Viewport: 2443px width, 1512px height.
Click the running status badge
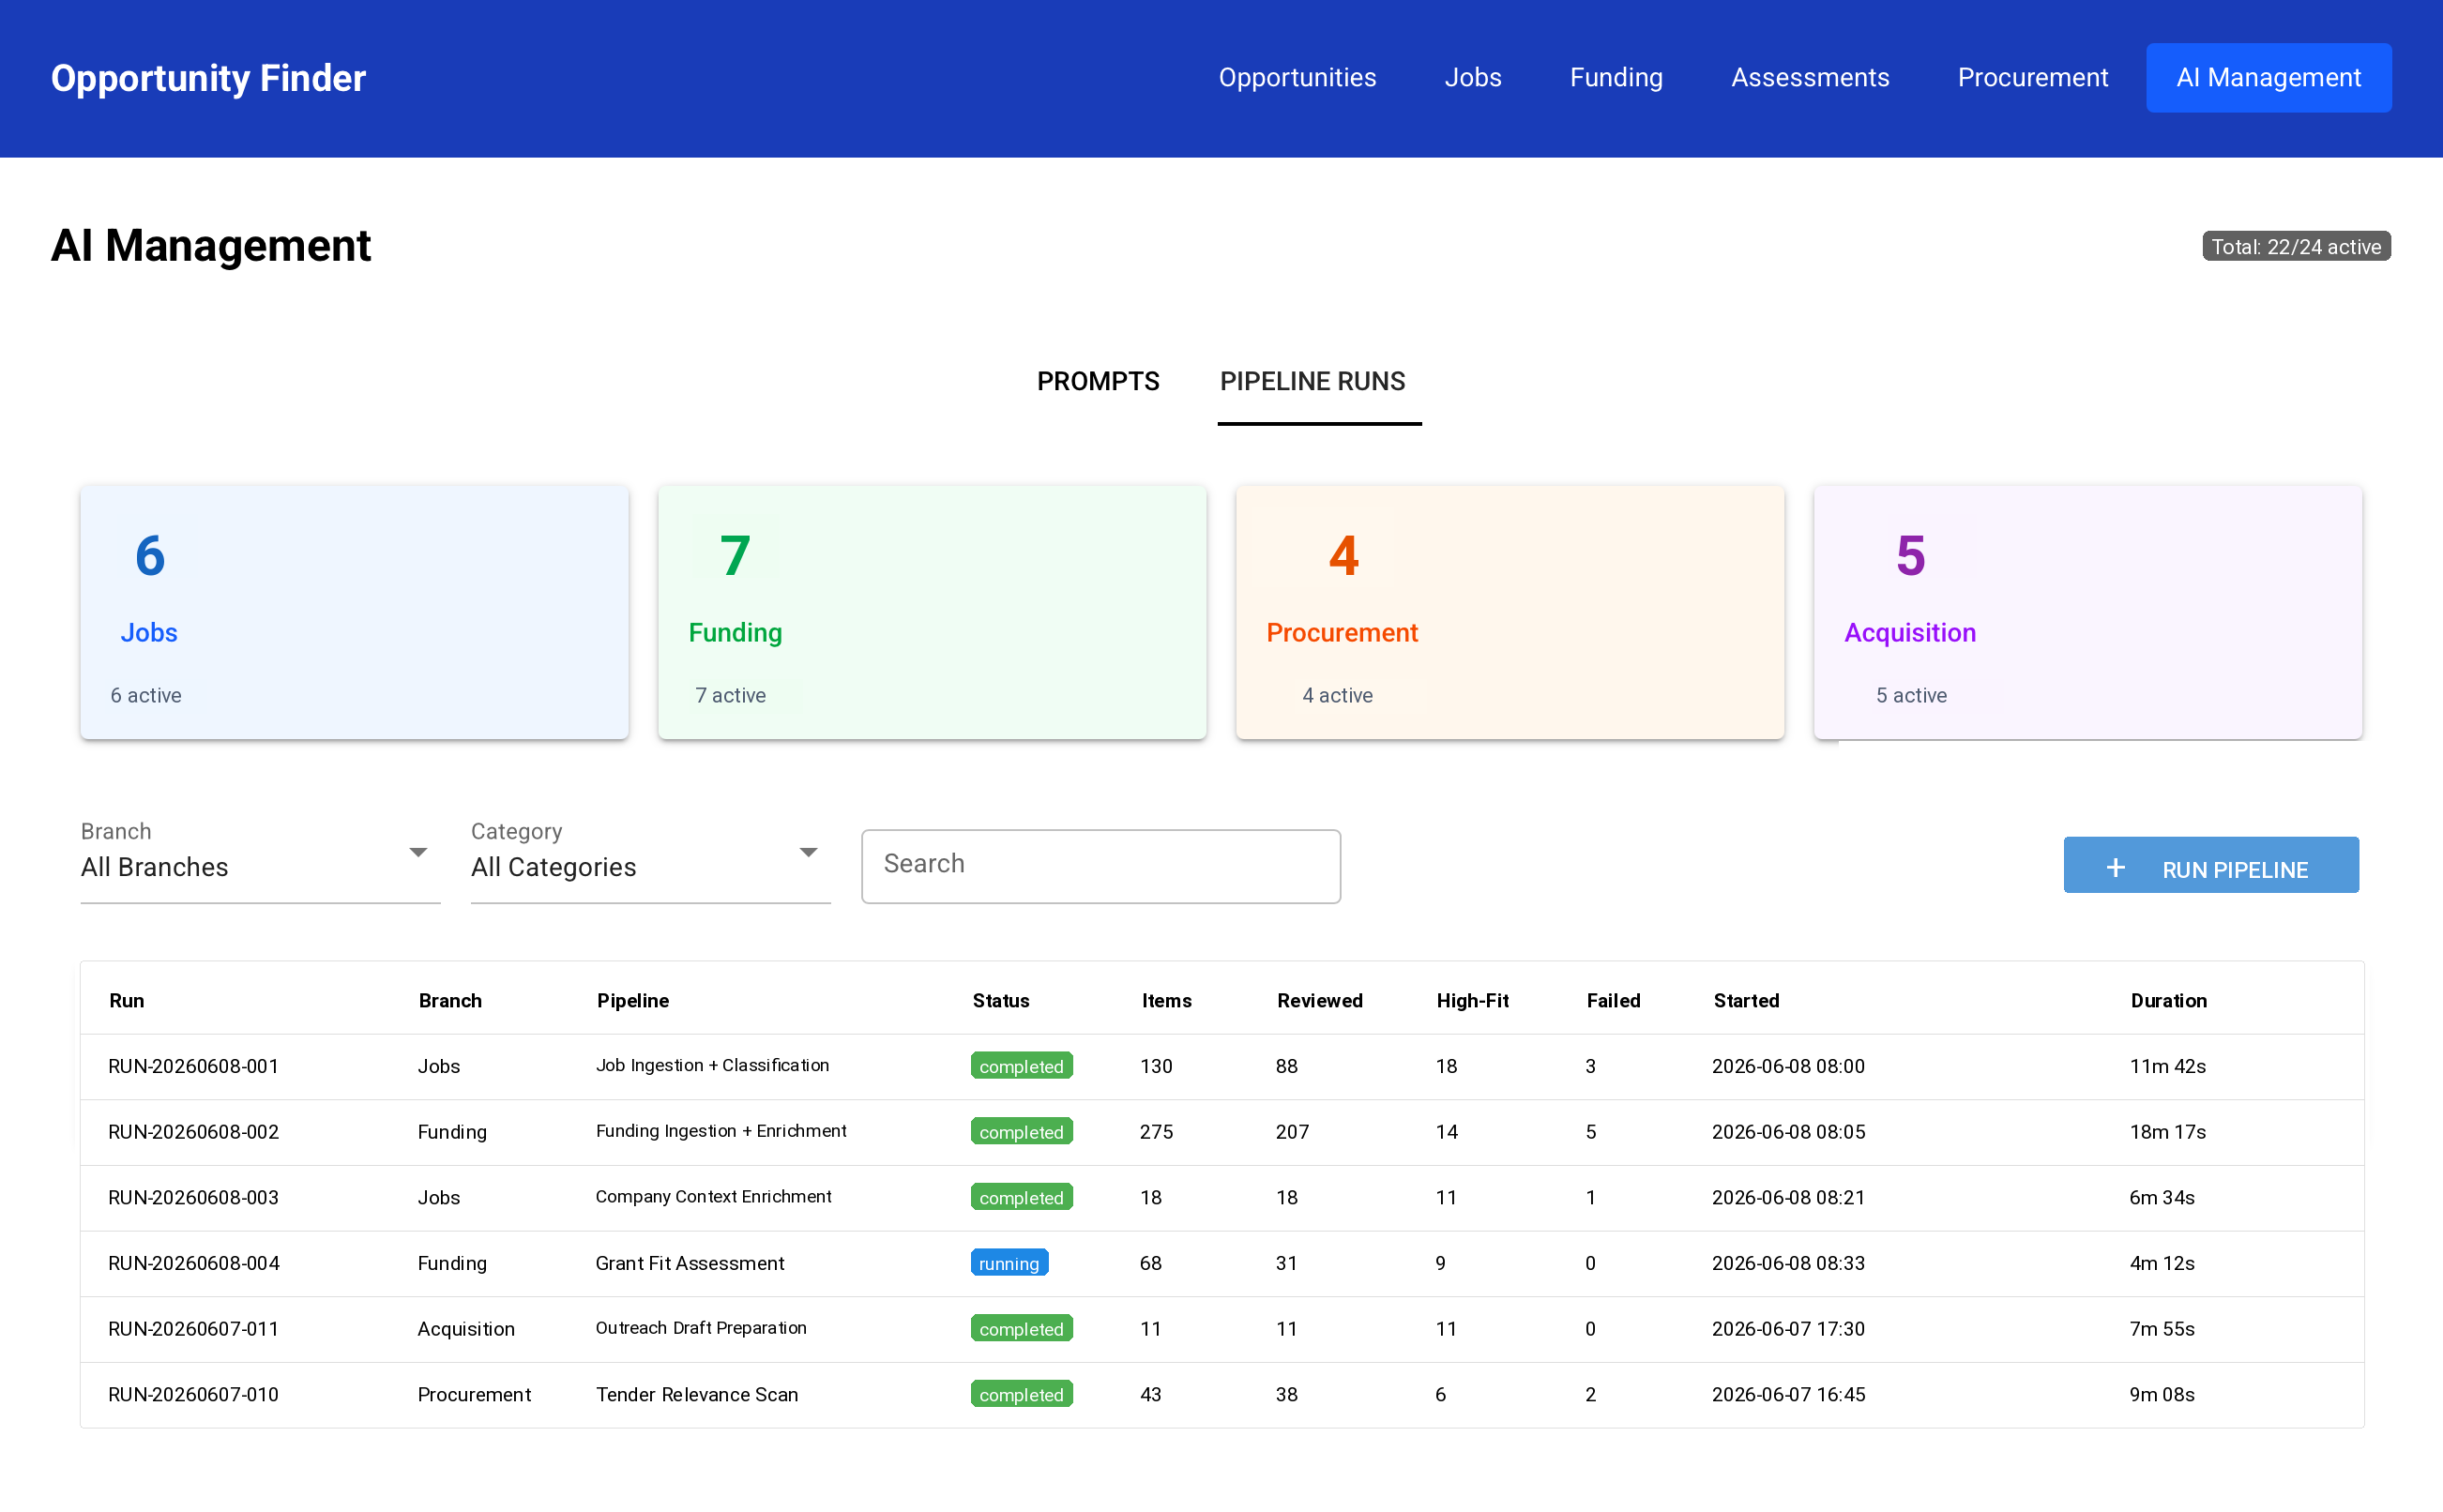pyautogui.click(x=1009, y=1263)
